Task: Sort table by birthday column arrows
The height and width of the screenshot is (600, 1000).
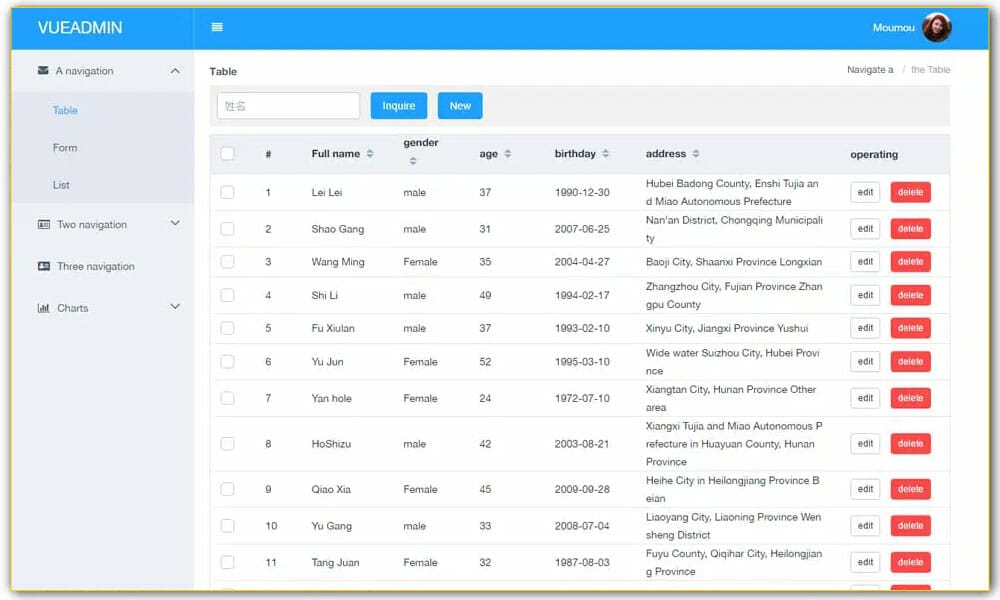Action: [605, 154]
